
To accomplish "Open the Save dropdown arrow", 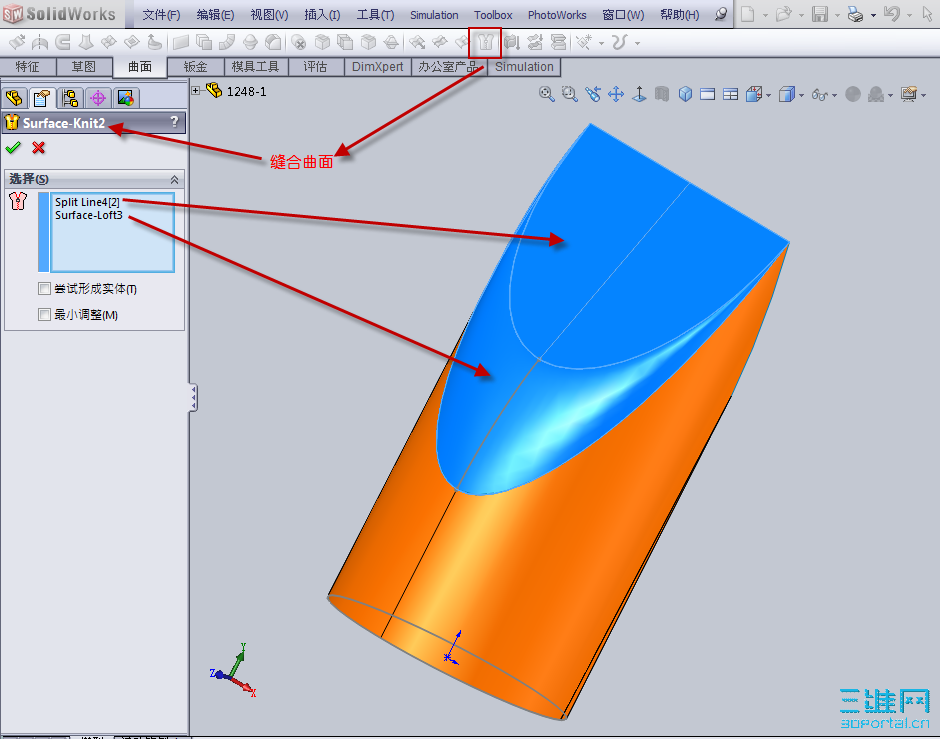I will pos(837,15).
